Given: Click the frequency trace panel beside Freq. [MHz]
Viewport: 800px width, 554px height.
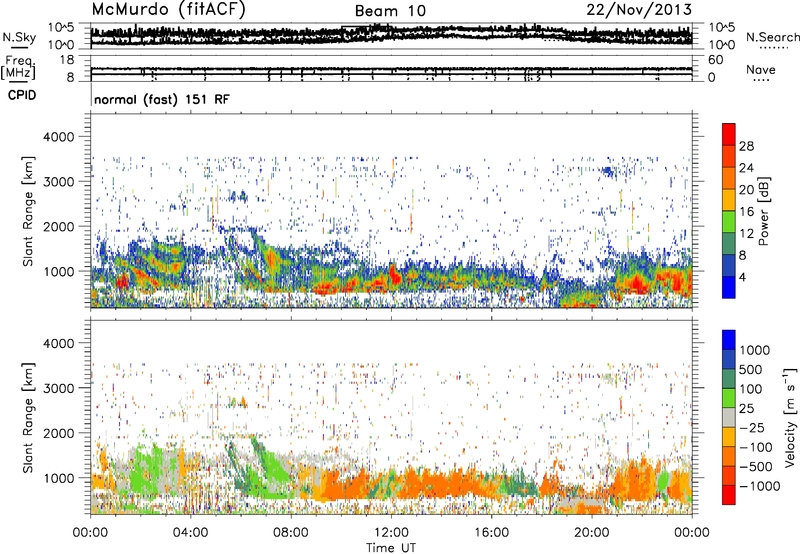Looking at the screenshot, I should (x=391, y=68).
